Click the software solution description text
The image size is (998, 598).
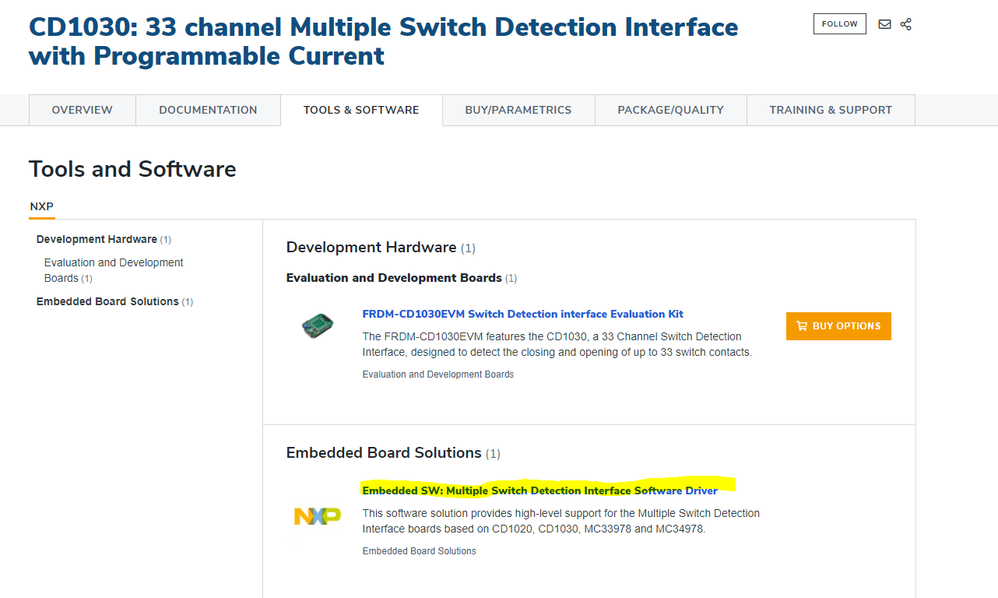[561, 521]
